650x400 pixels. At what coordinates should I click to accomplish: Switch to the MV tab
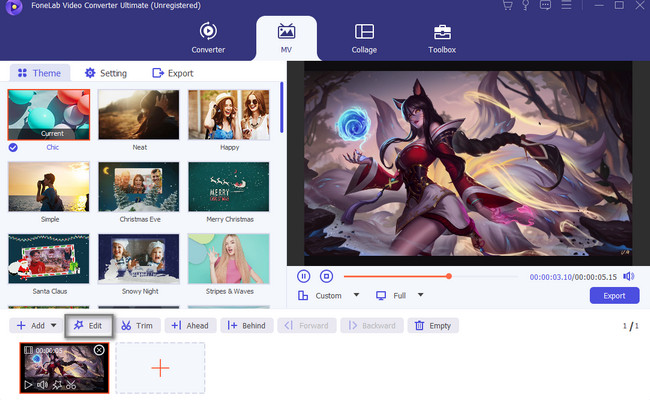tap(286, 38)
